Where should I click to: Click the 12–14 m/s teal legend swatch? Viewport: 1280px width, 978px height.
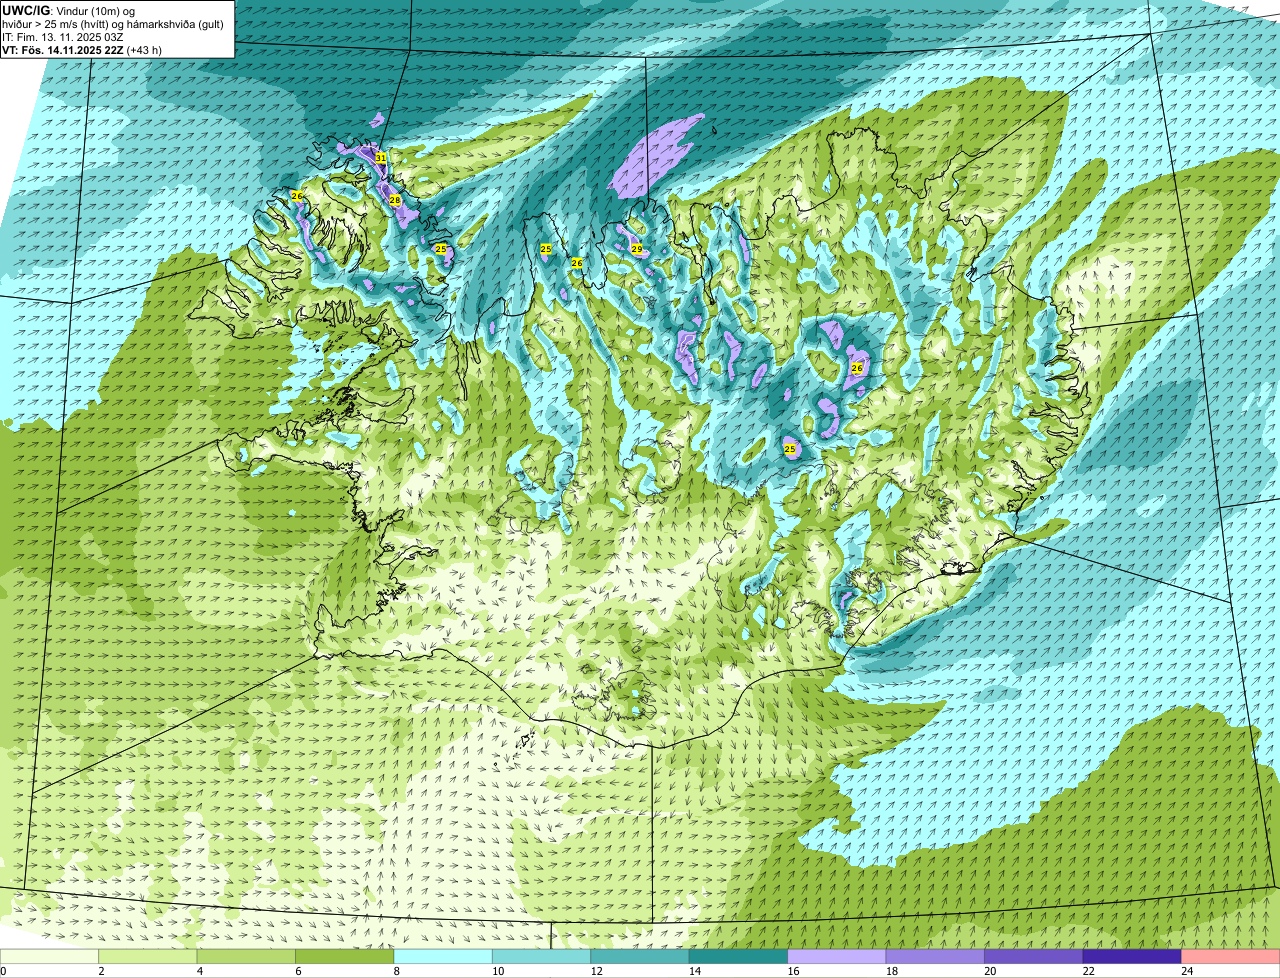click(640, 957)
